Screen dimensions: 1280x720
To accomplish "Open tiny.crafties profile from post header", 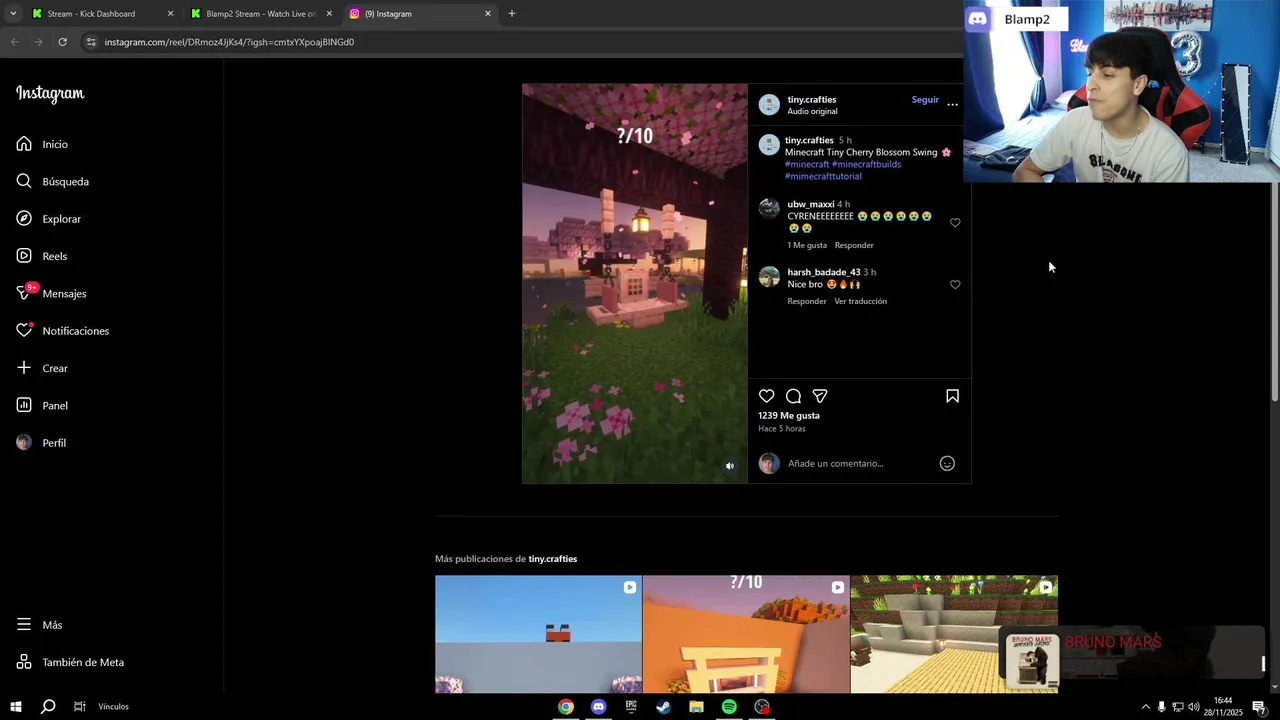I will tap(812, 99).
